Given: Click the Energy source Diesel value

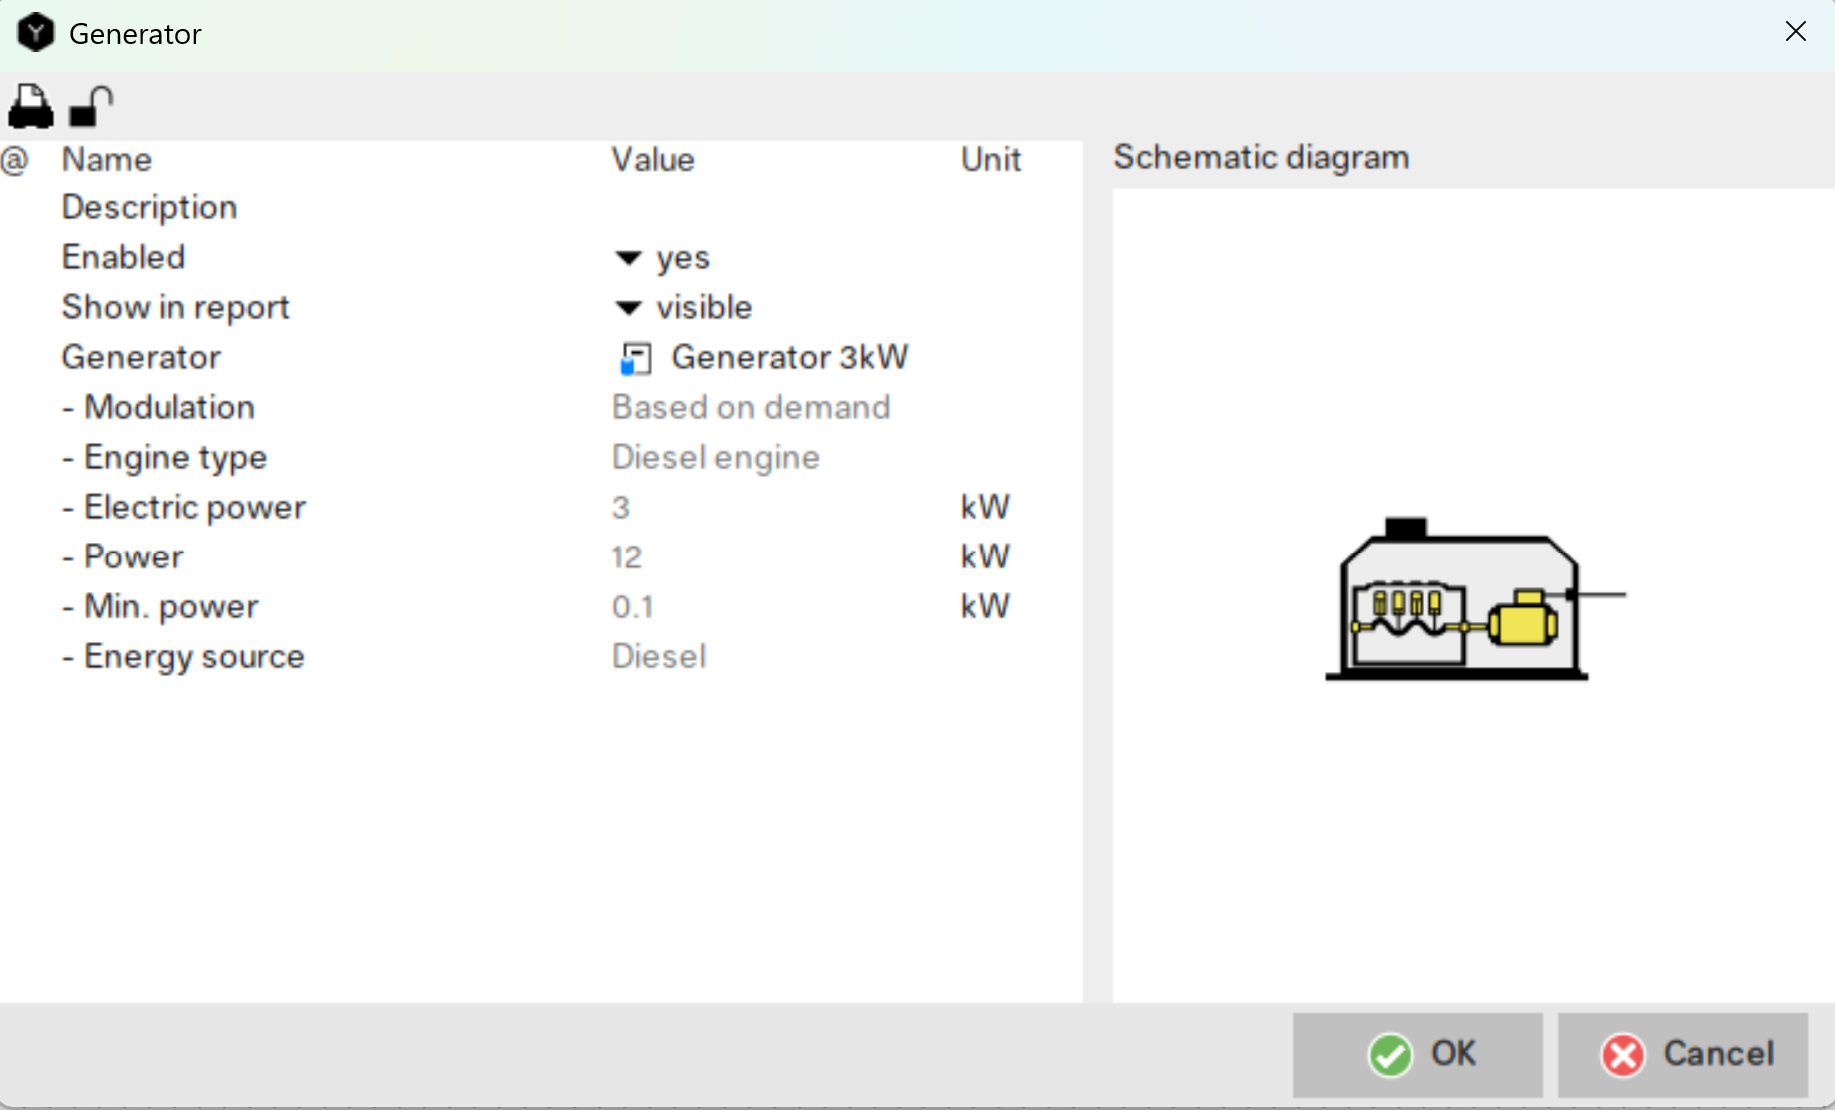Looking at the screenshot, I should tap(659, 657).
